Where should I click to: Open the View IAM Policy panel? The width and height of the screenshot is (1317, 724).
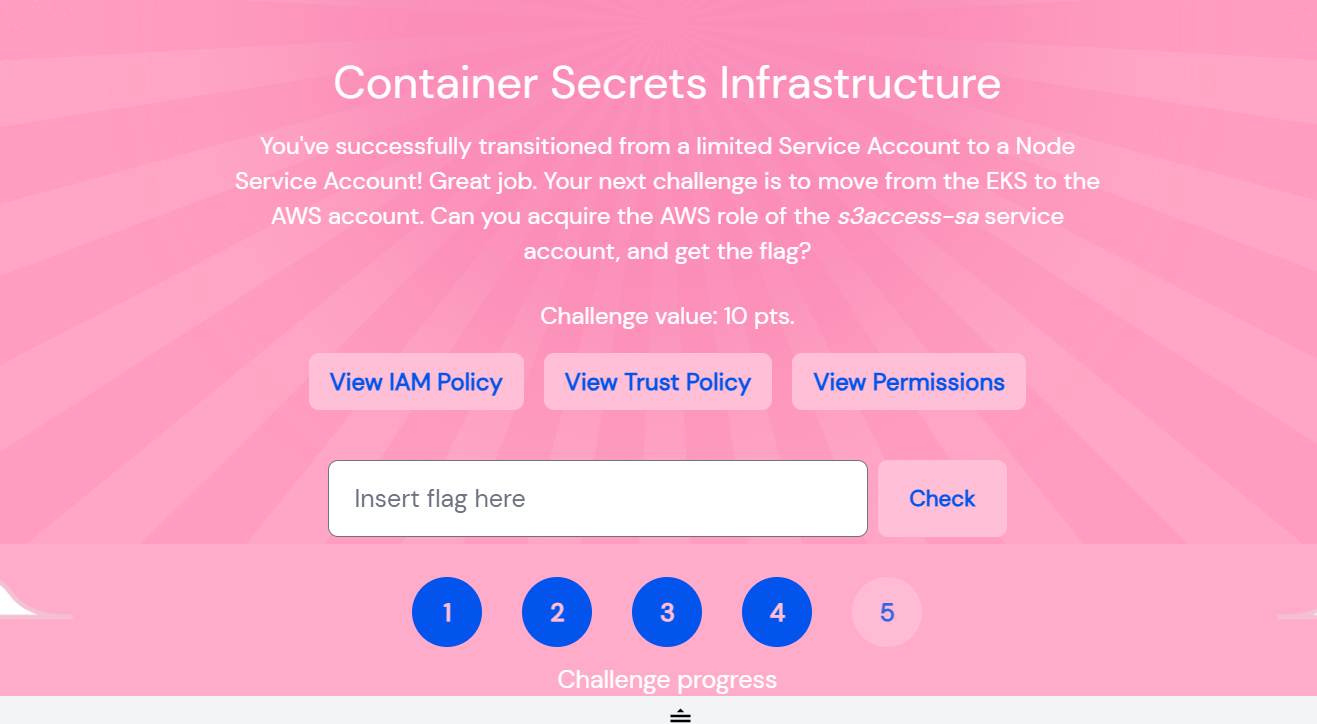click(x=416, y=382)
